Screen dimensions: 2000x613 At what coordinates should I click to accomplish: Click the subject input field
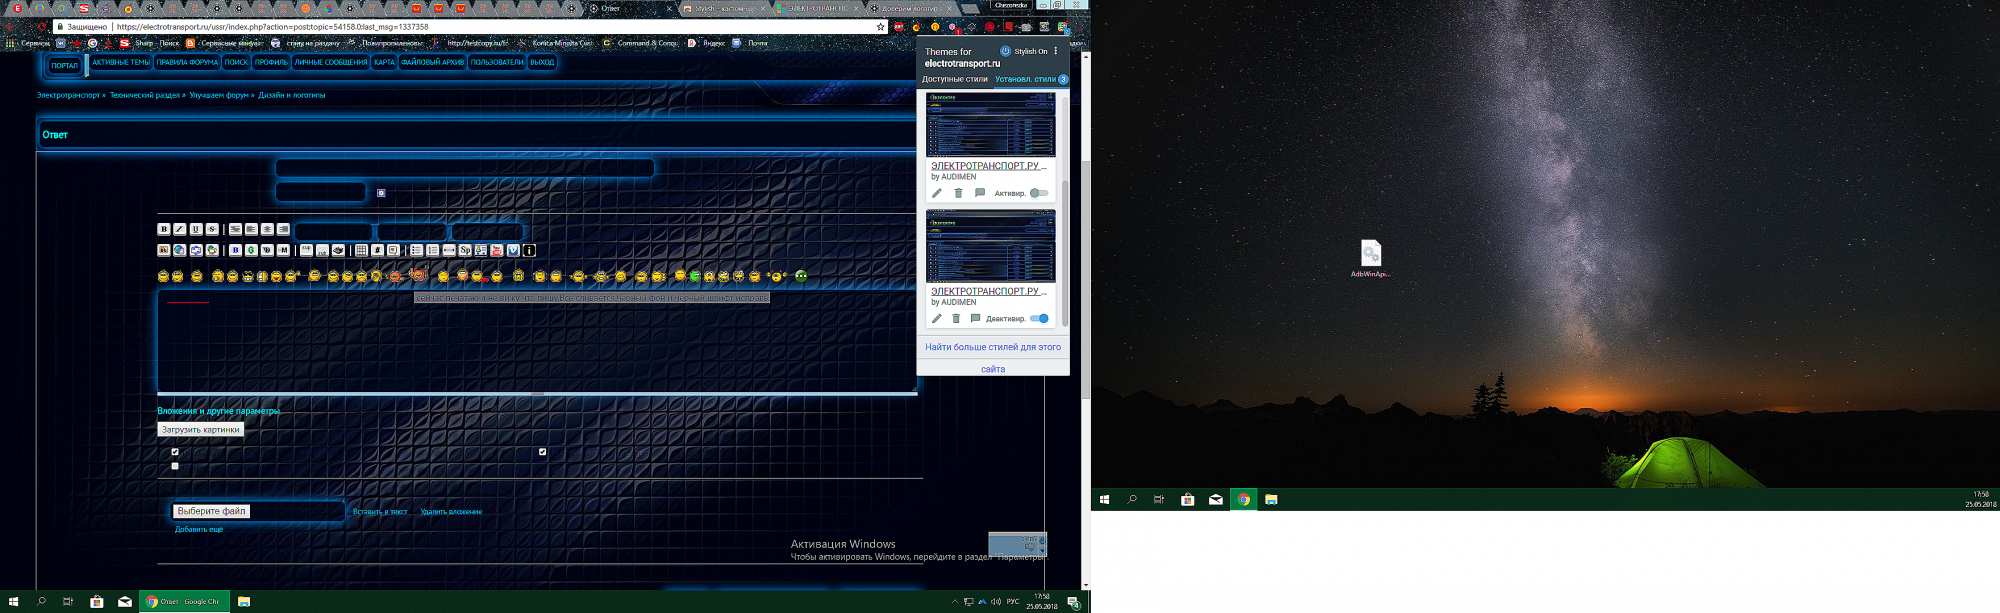pos(465,168)
